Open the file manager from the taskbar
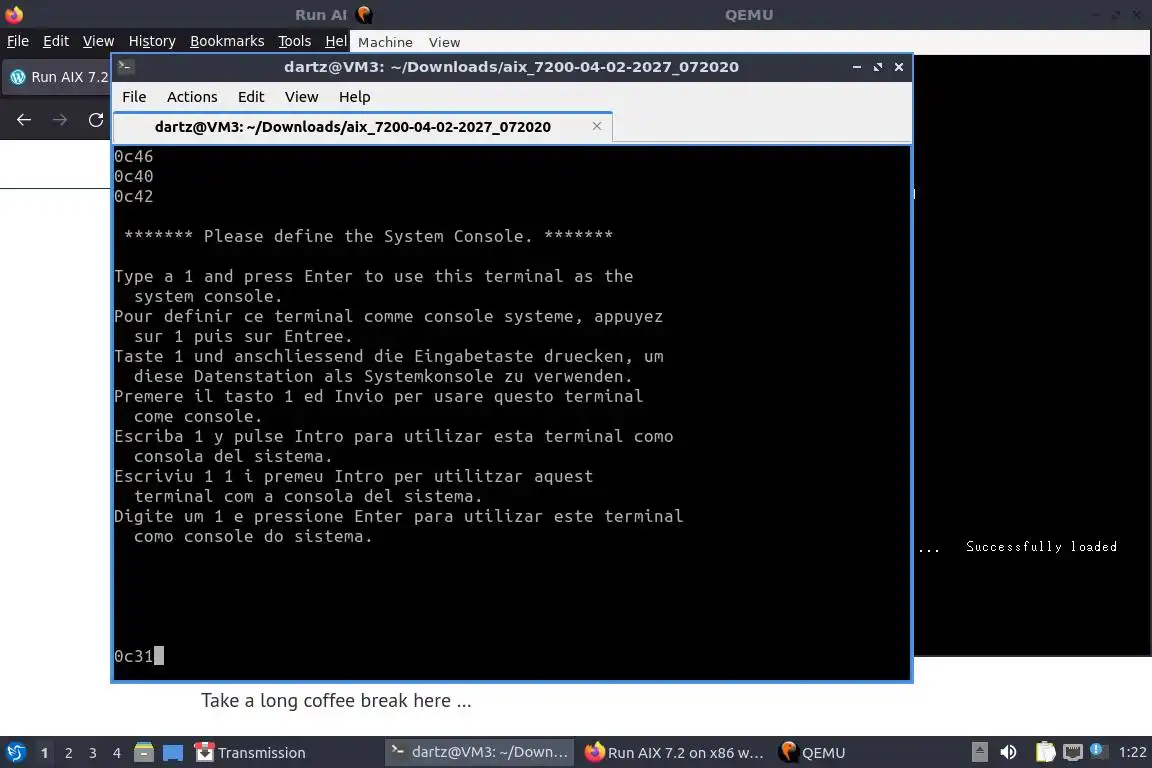Image resolution: width=1152 pixels, height=768 pixels. tap(144, 753)
